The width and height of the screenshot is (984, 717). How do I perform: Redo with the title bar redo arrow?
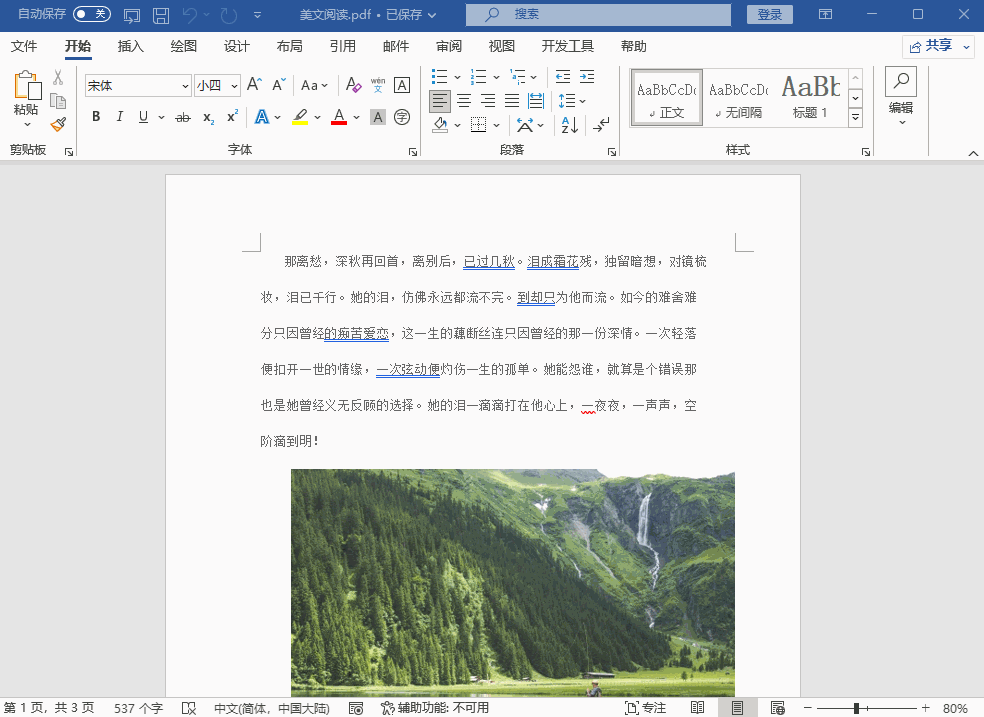tap(228, 14)
